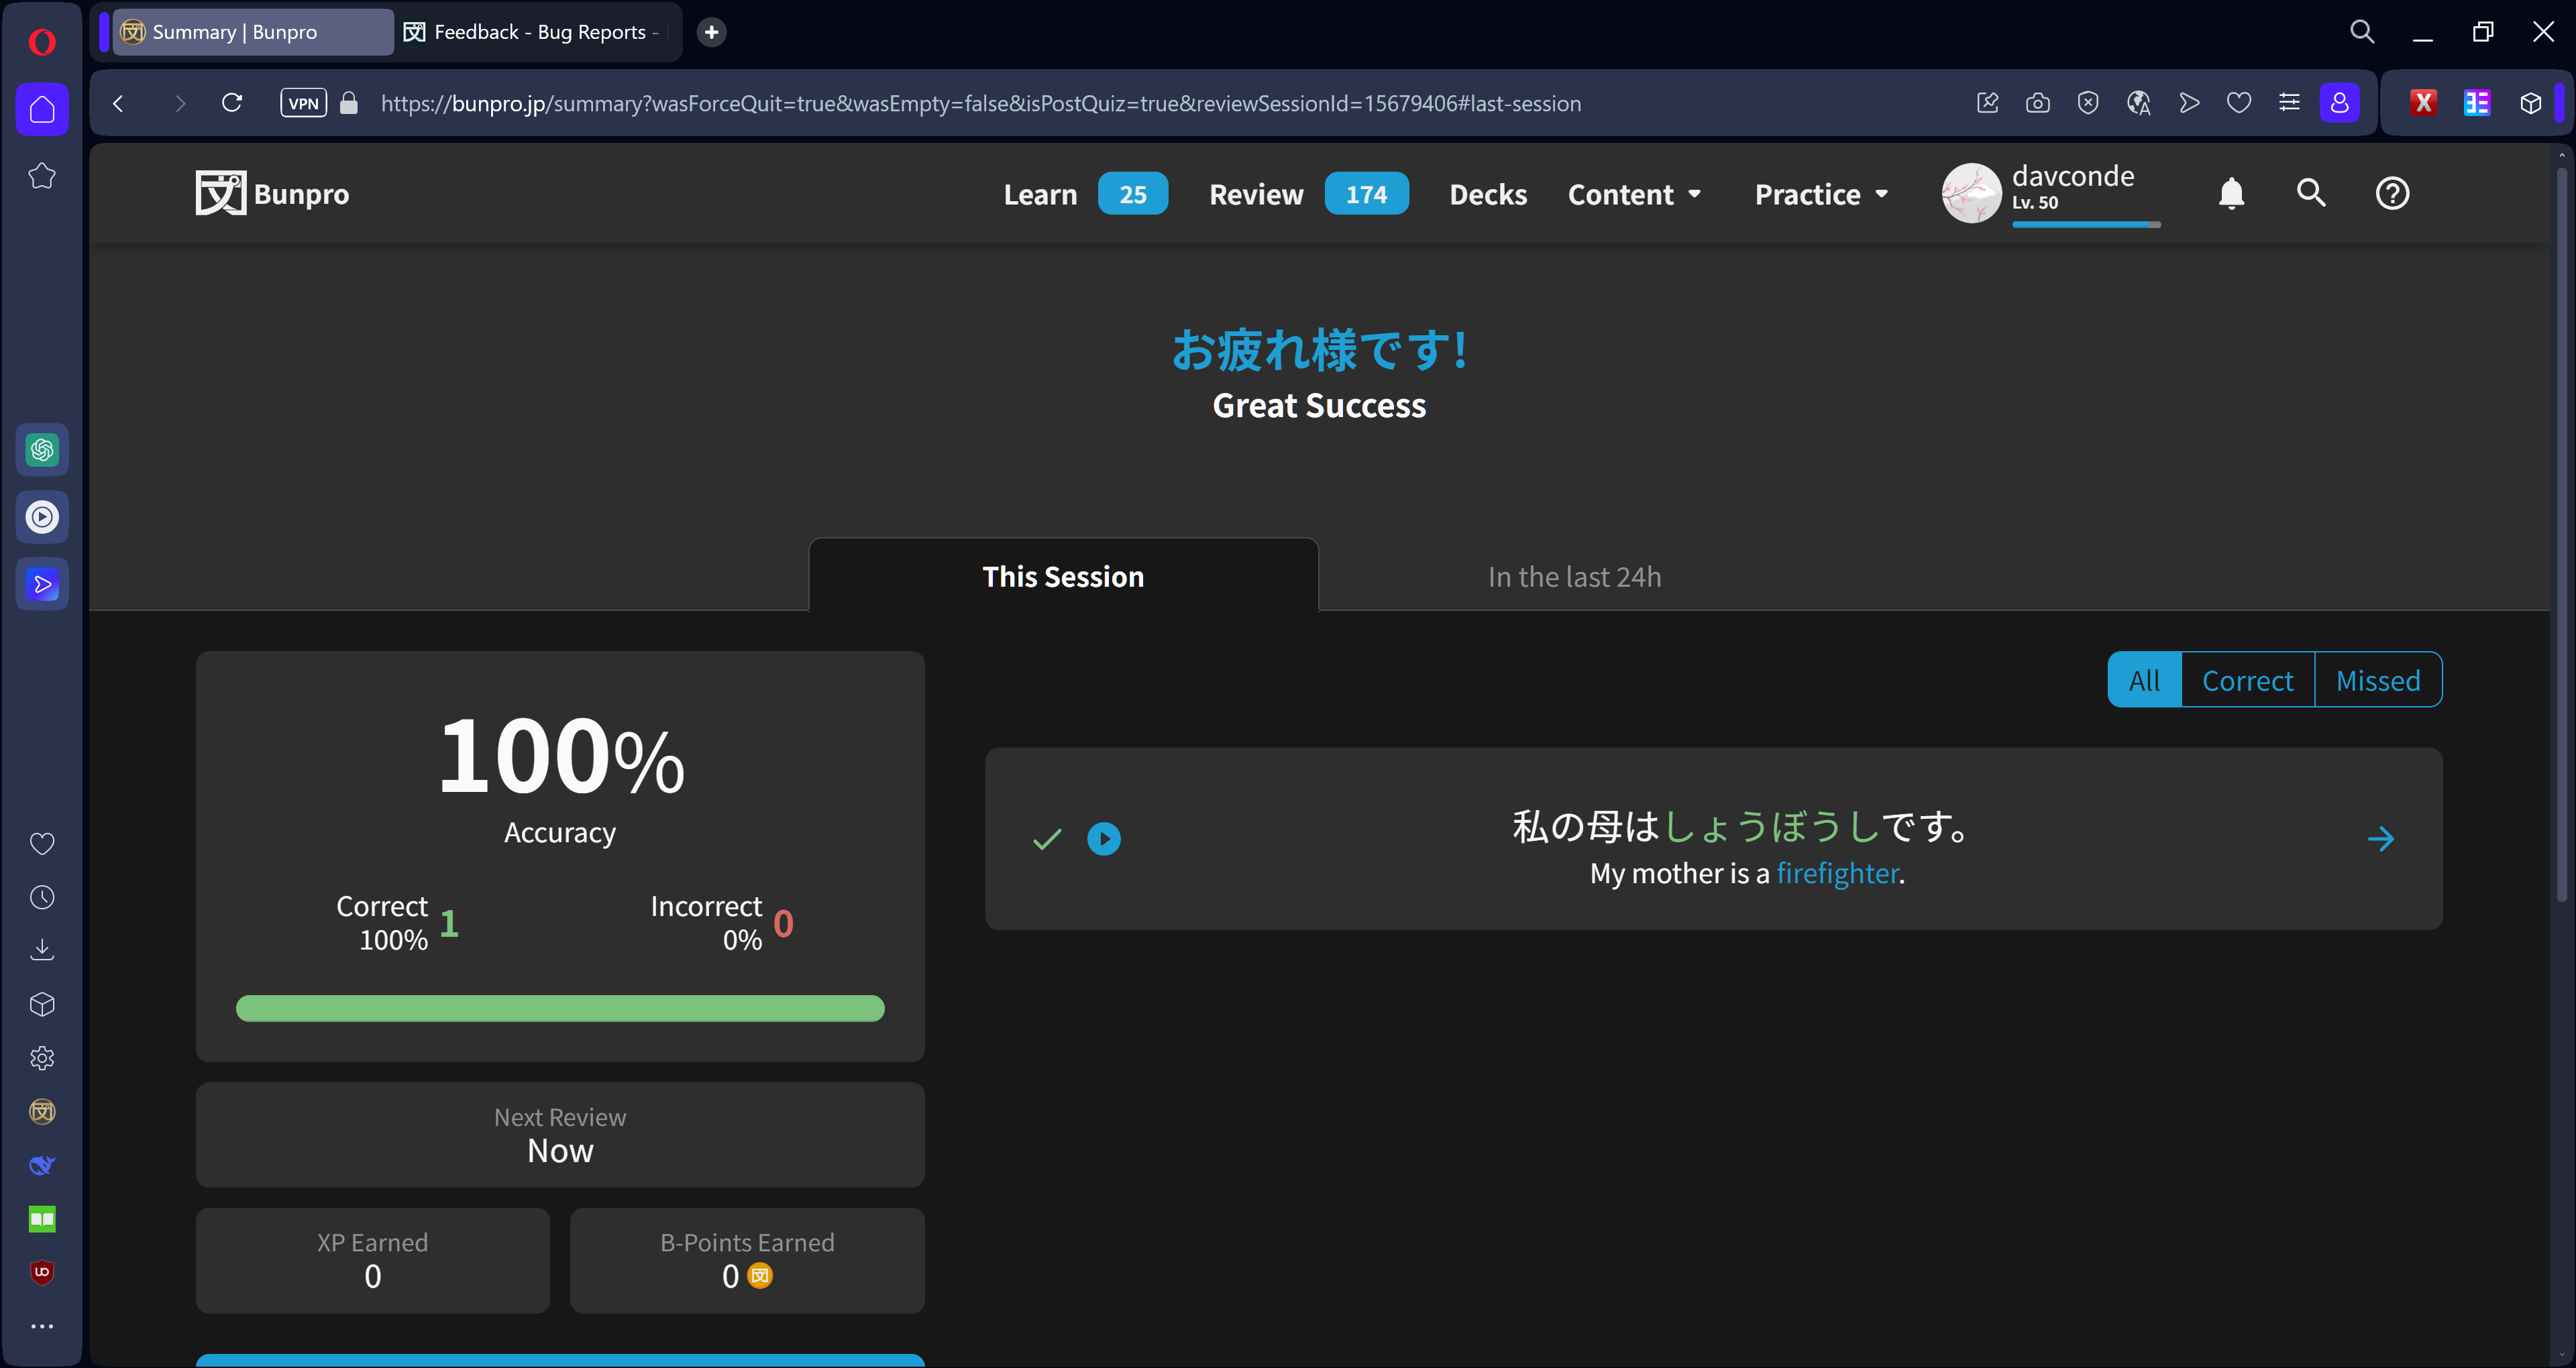Open the ChatGPT sidebar icon
Viewport: 2576px width, 1368px height.
[x=42, y=450]
